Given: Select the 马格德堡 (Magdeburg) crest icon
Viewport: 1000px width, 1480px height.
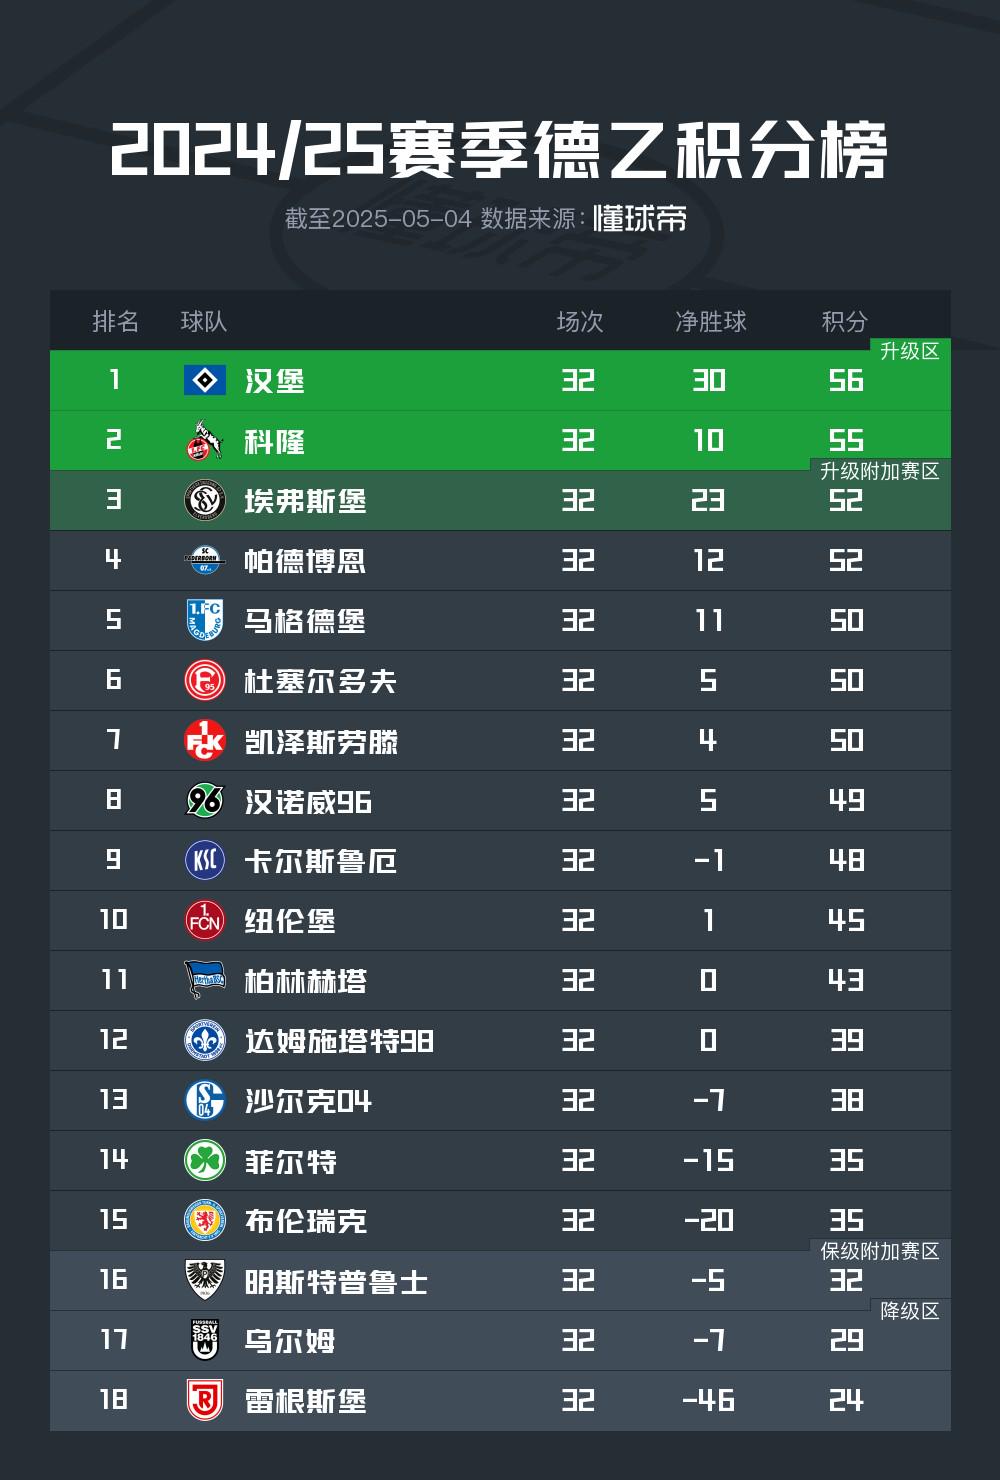Looking at the screenshot, I should [x=205, y=620].
